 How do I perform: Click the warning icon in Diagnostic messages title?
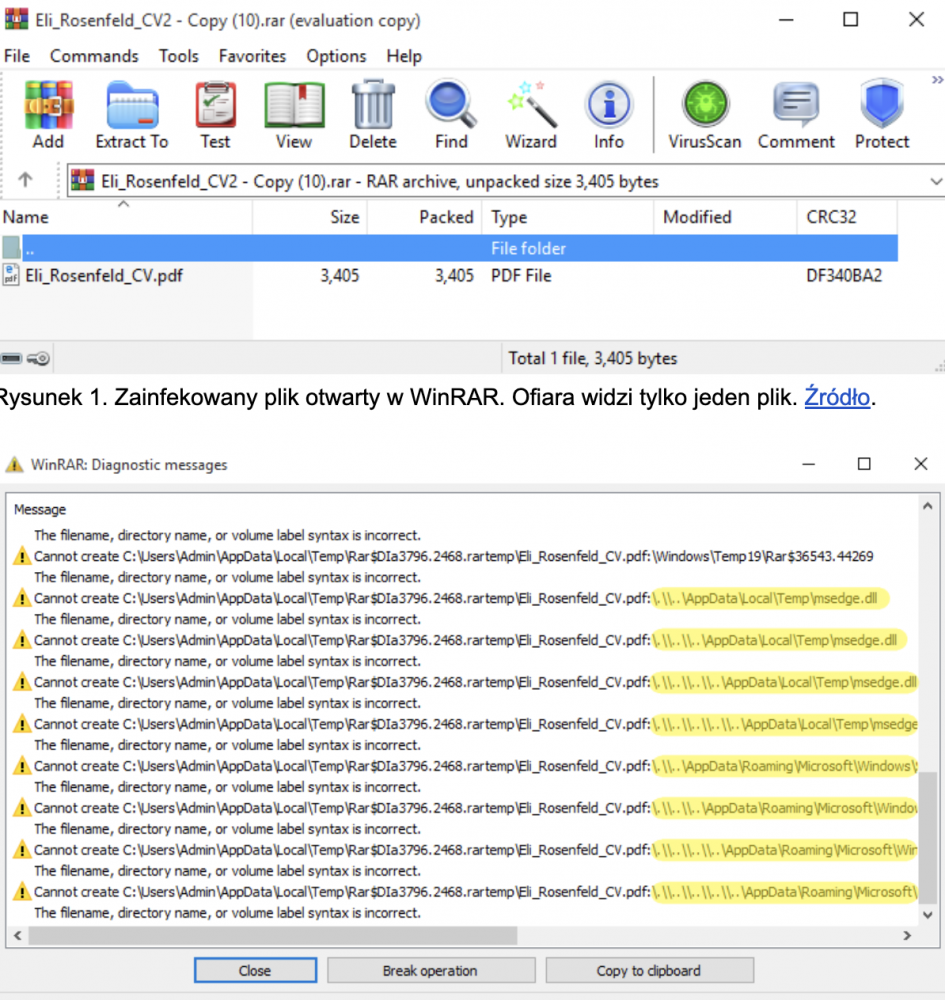(14, 465)
